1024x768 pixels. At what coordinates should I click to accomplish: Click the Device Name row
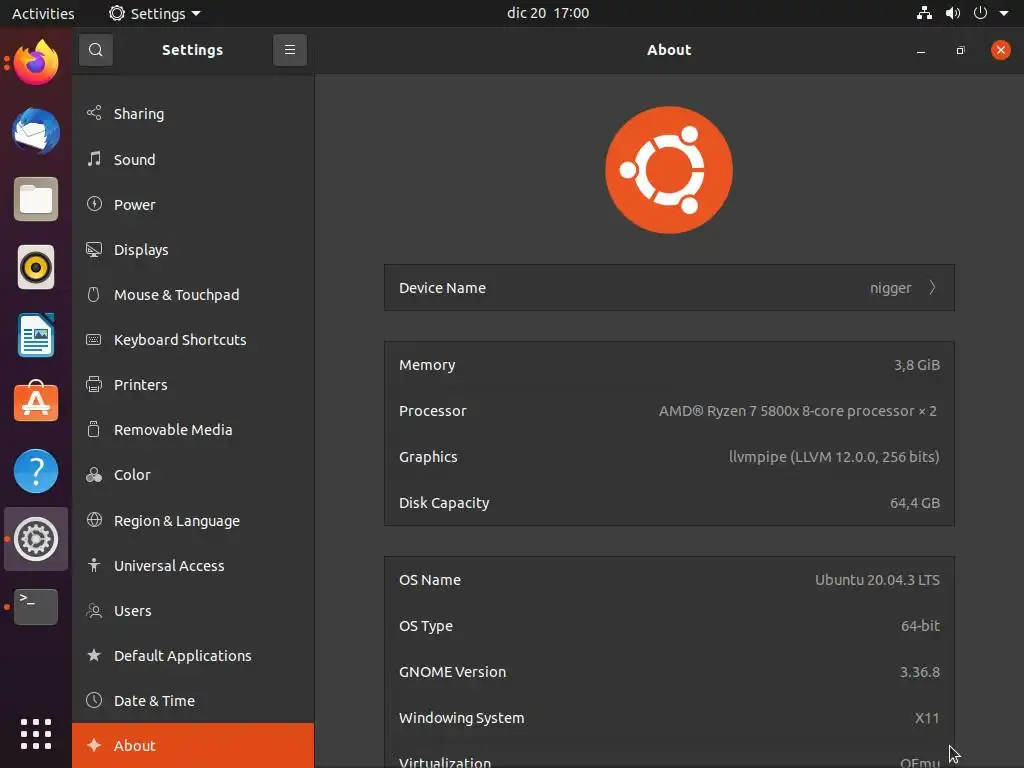point(669,287)
